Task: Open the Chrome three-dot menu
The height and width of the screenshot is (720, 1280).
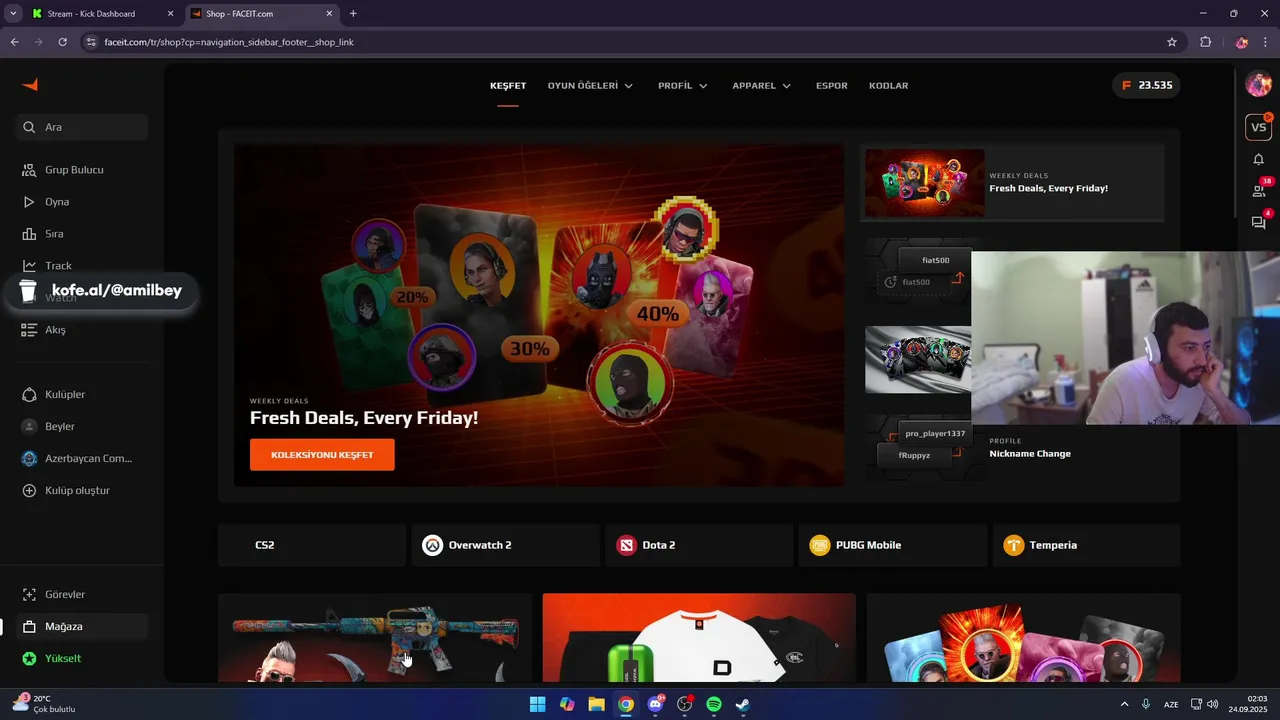Action: [x=1266, y=42]
